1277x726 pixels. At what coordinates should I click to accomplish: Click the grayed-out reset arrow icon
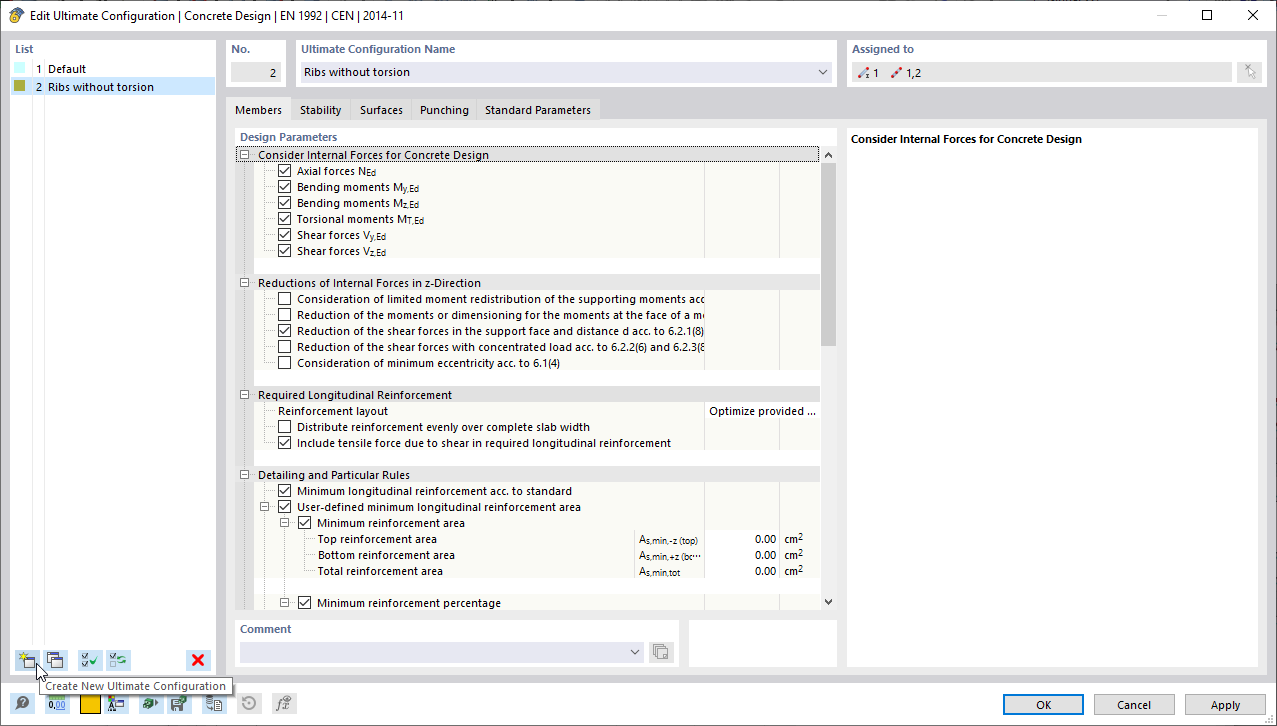(x=249, y=704)
